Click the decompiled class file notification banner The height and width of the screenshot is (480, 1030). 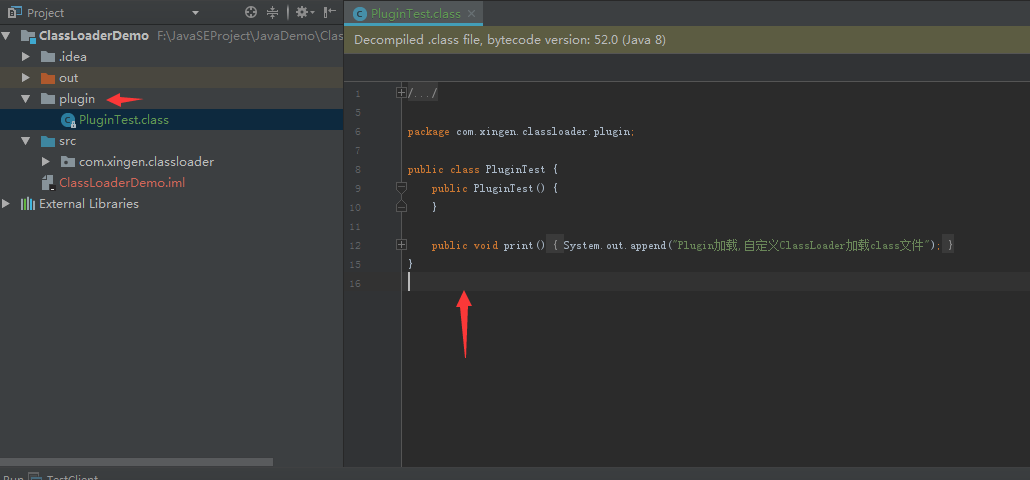pyautogui.click(x=686, y=40)
